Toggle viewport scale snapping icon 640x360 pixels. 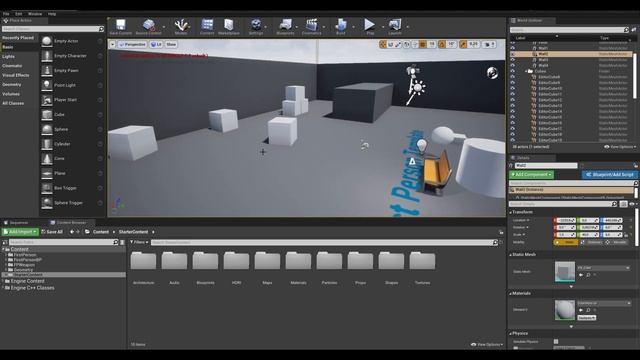[463, 44]
